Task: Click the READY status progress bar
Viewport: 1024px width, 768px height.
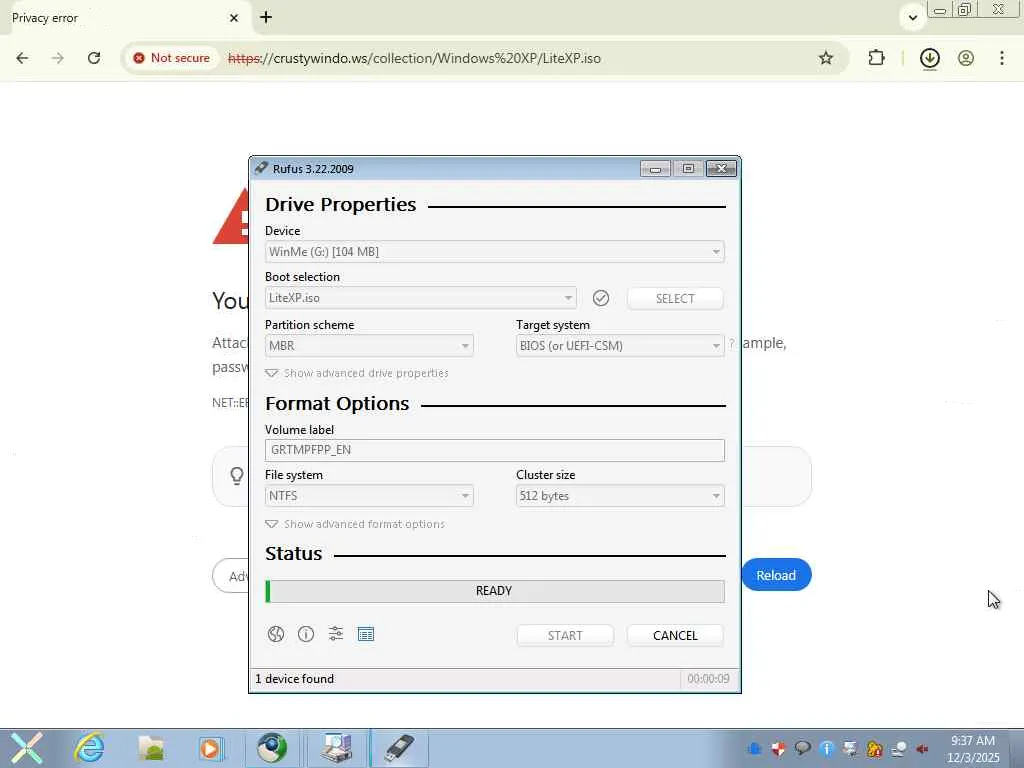Action: [x=494, y=591]
